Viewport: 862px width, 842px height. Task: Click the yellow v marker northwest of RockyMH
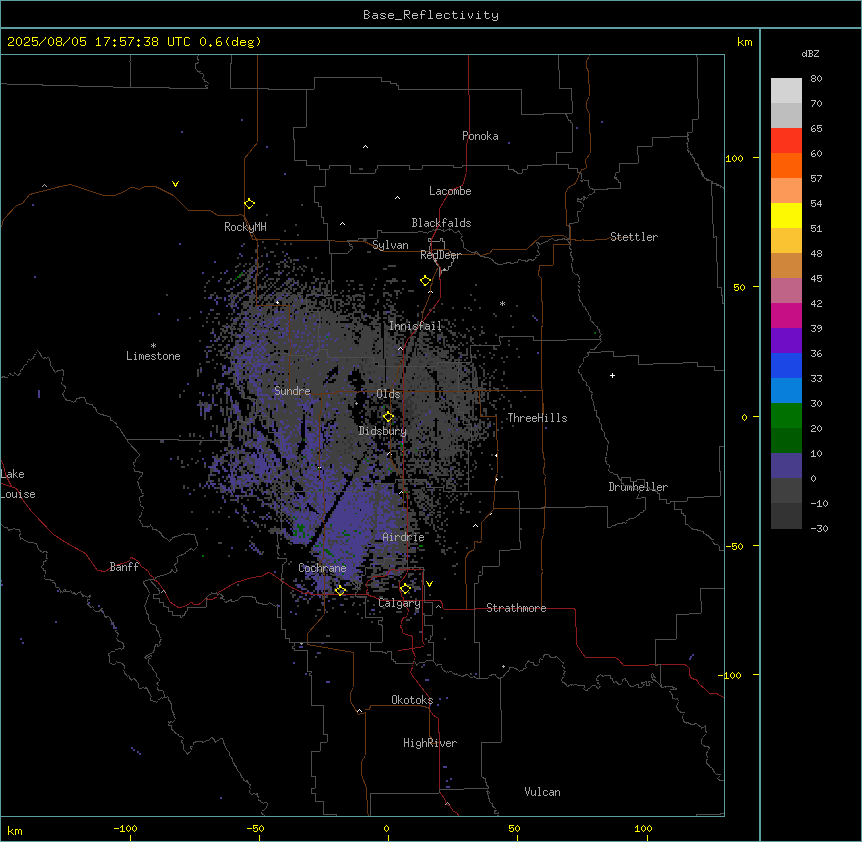pyautogui.click(x=175, y=184)
